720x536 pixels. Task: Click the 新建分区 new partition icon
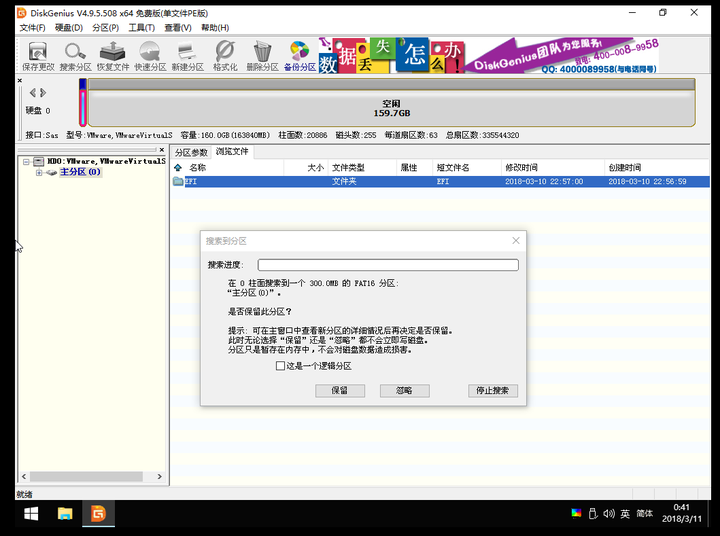click(187, 56)
